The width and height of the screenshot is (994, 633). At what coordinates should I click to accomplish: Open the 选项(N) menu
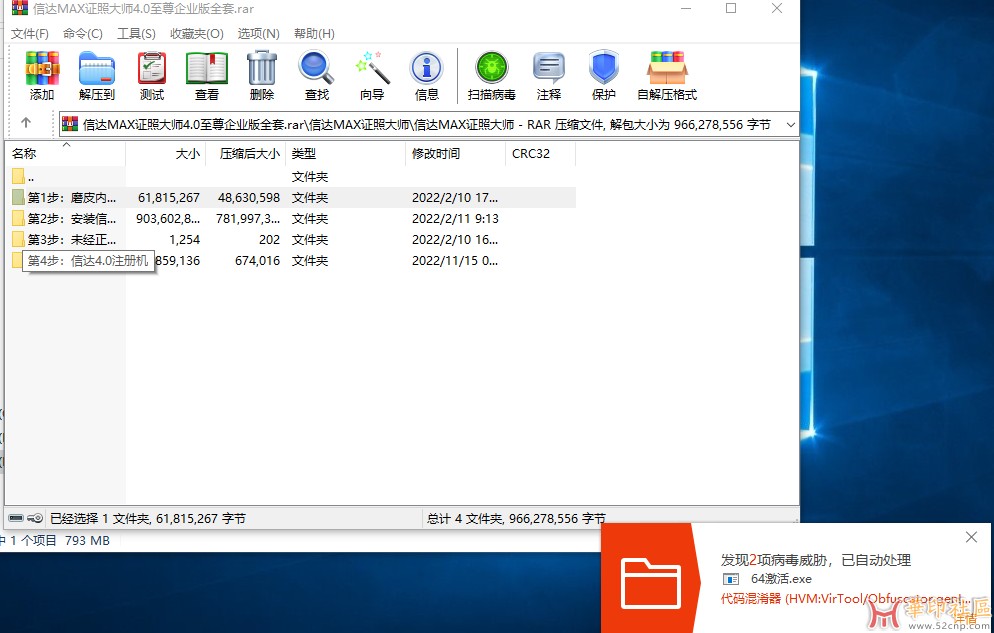click(x=259, y=34)
